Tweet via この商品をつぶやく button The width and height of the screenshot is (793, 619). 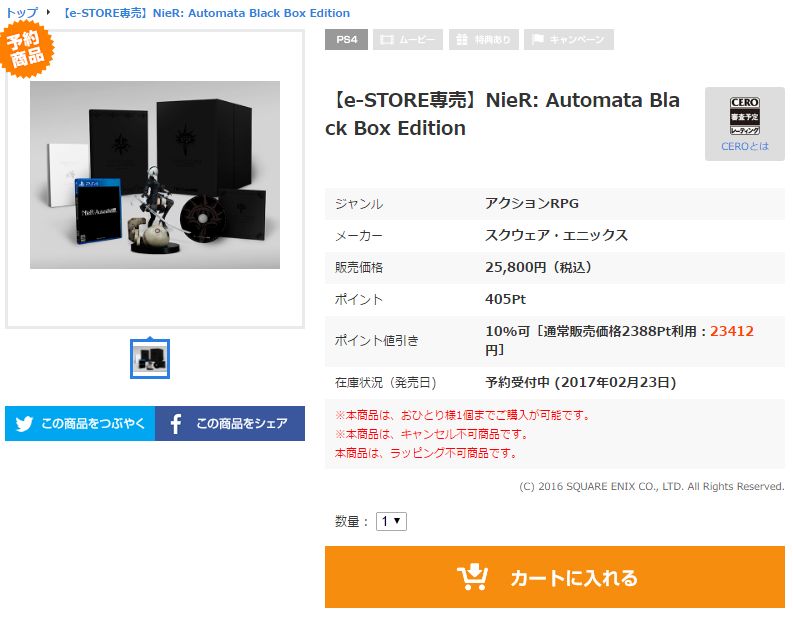pyautogui.click(x=80, y=423)
